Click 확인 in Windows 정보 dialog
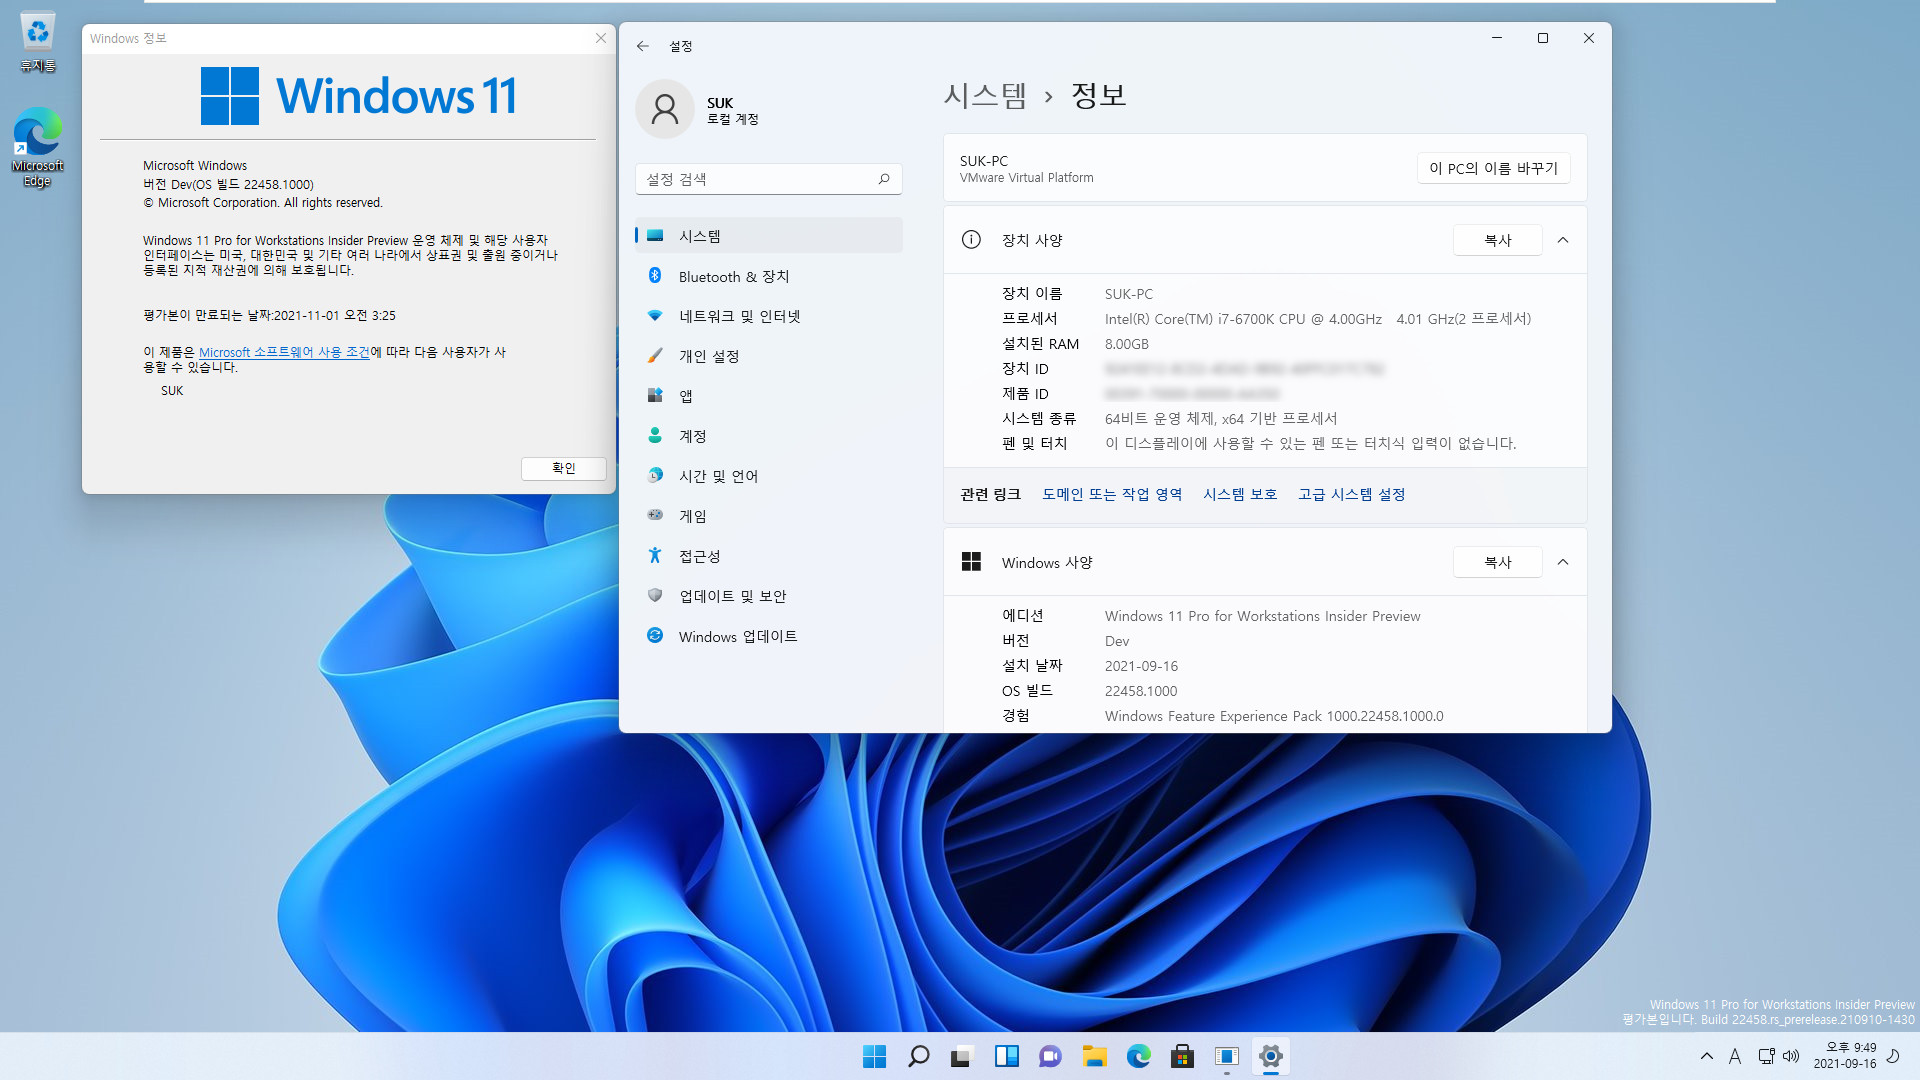 click(563, 468)
